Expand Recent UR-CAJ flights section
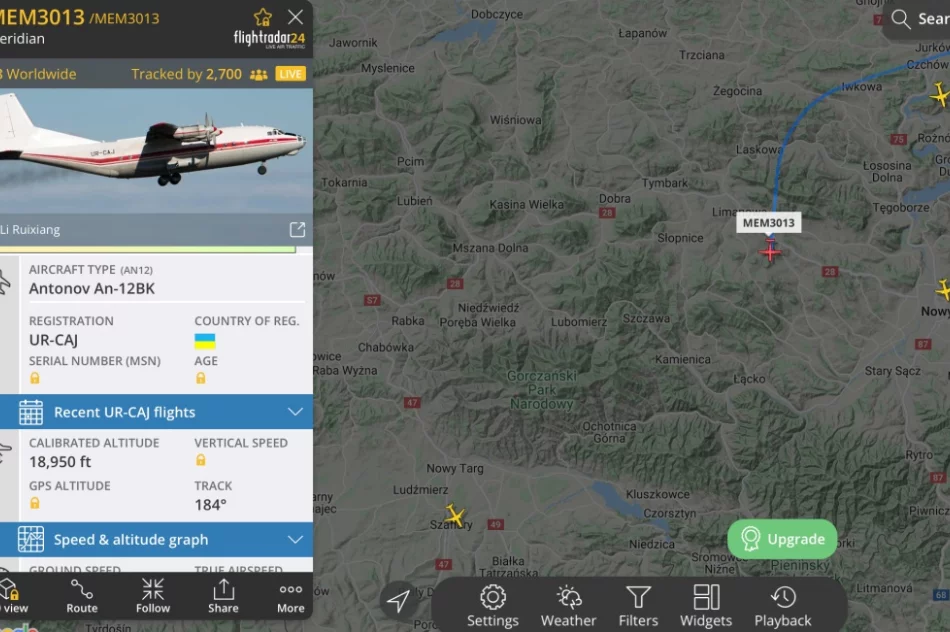Viewport: 950px width, 632px height. tap(156, 412)
